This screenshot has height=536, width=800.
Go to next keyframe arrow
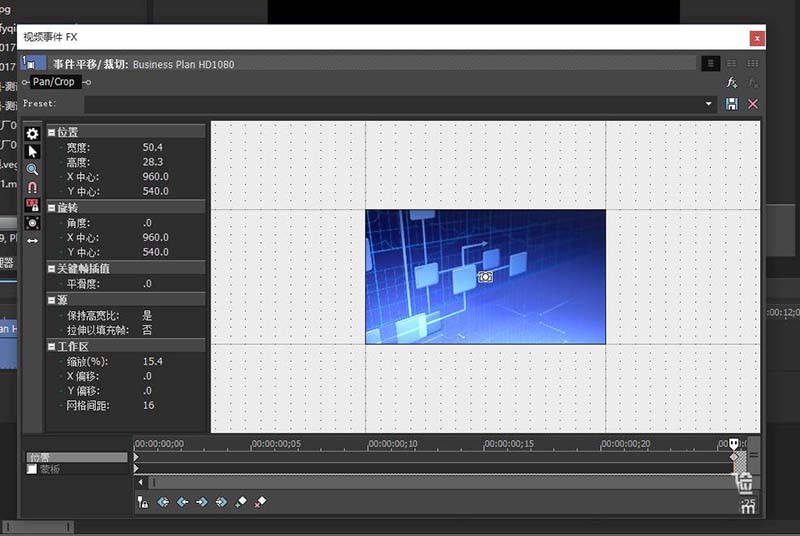(202, 502)
